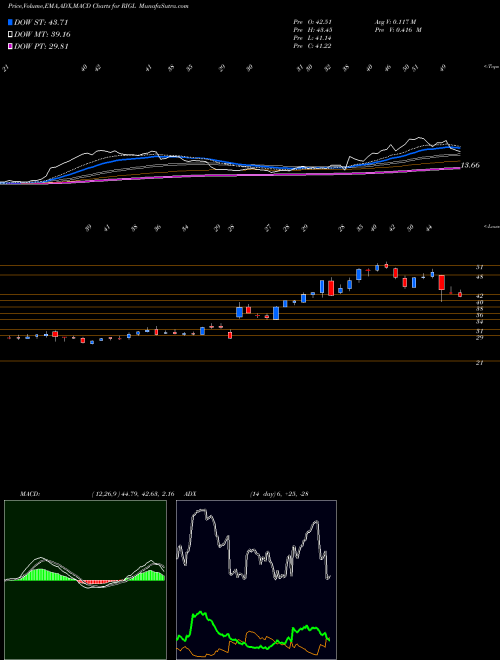The width and height of the screenshot is (500, 660).
Task: Click the last red candlestick on the right
Action: point(460,294)
